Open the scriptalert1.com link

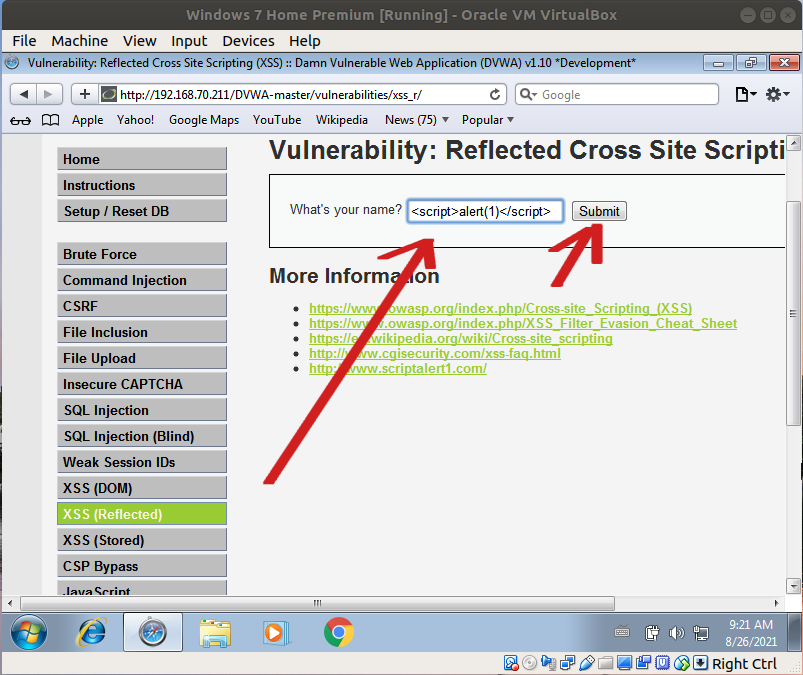(398, 369)
